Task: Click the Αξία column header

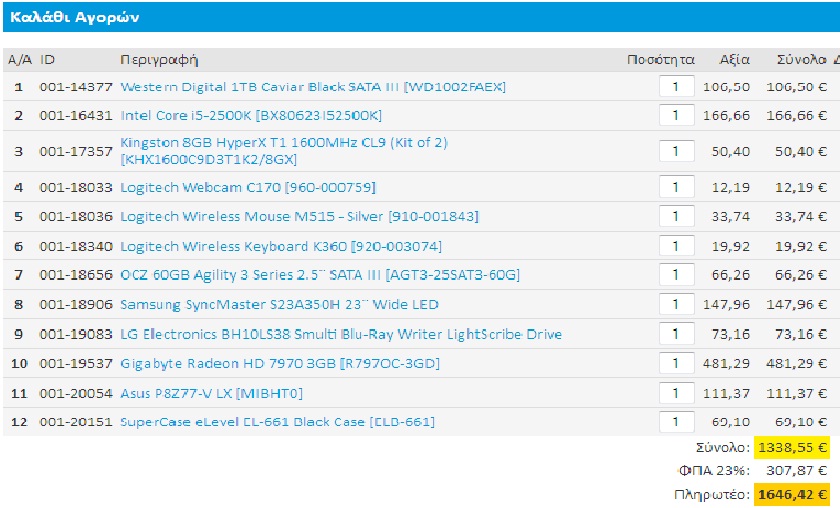Action: point(734,59)
